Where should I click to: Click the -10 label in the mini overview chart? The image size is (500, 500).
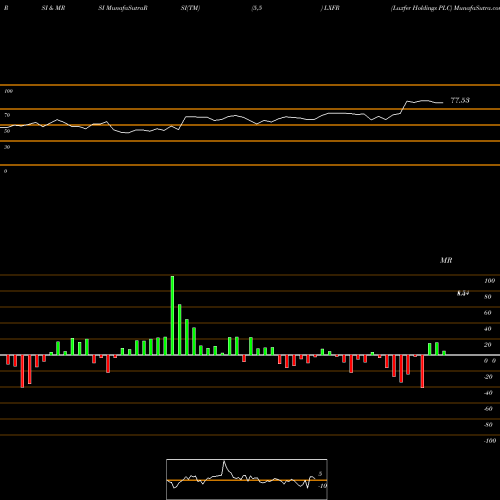(322, 486)
